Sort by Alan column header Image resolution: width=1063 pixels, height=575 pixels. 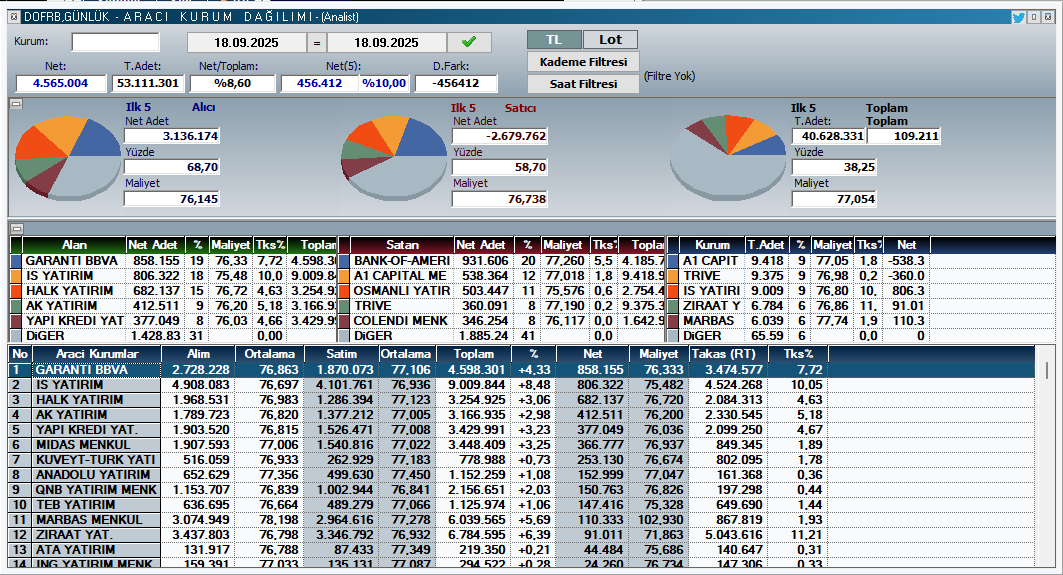(75, 245)
